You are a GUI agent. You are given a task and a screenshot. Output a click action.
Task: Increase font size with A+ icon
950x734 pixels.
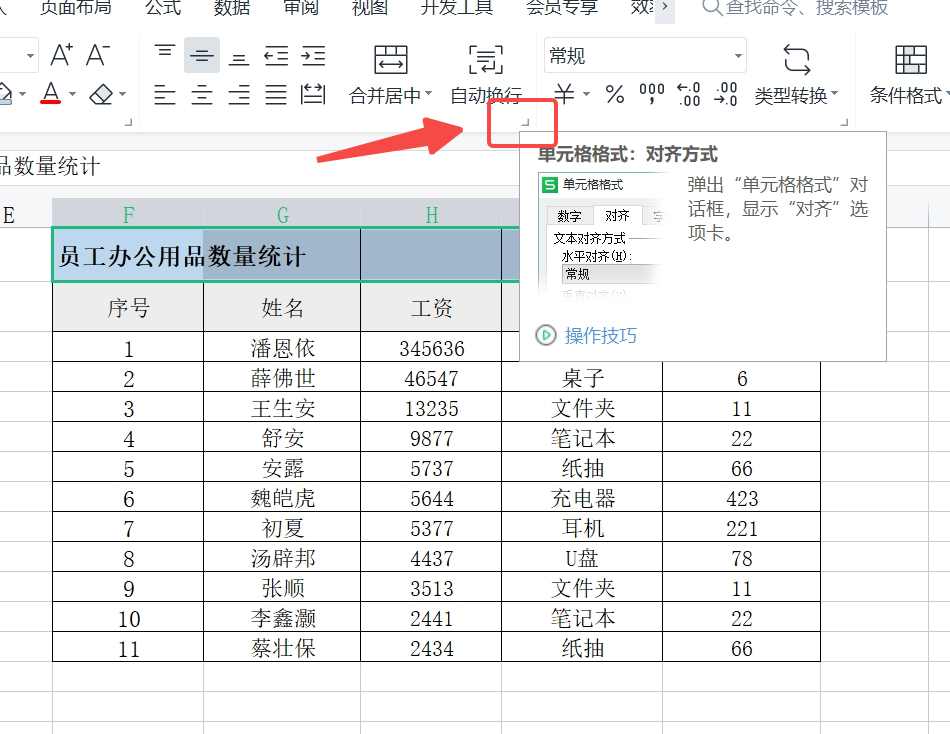pos(61,55)
